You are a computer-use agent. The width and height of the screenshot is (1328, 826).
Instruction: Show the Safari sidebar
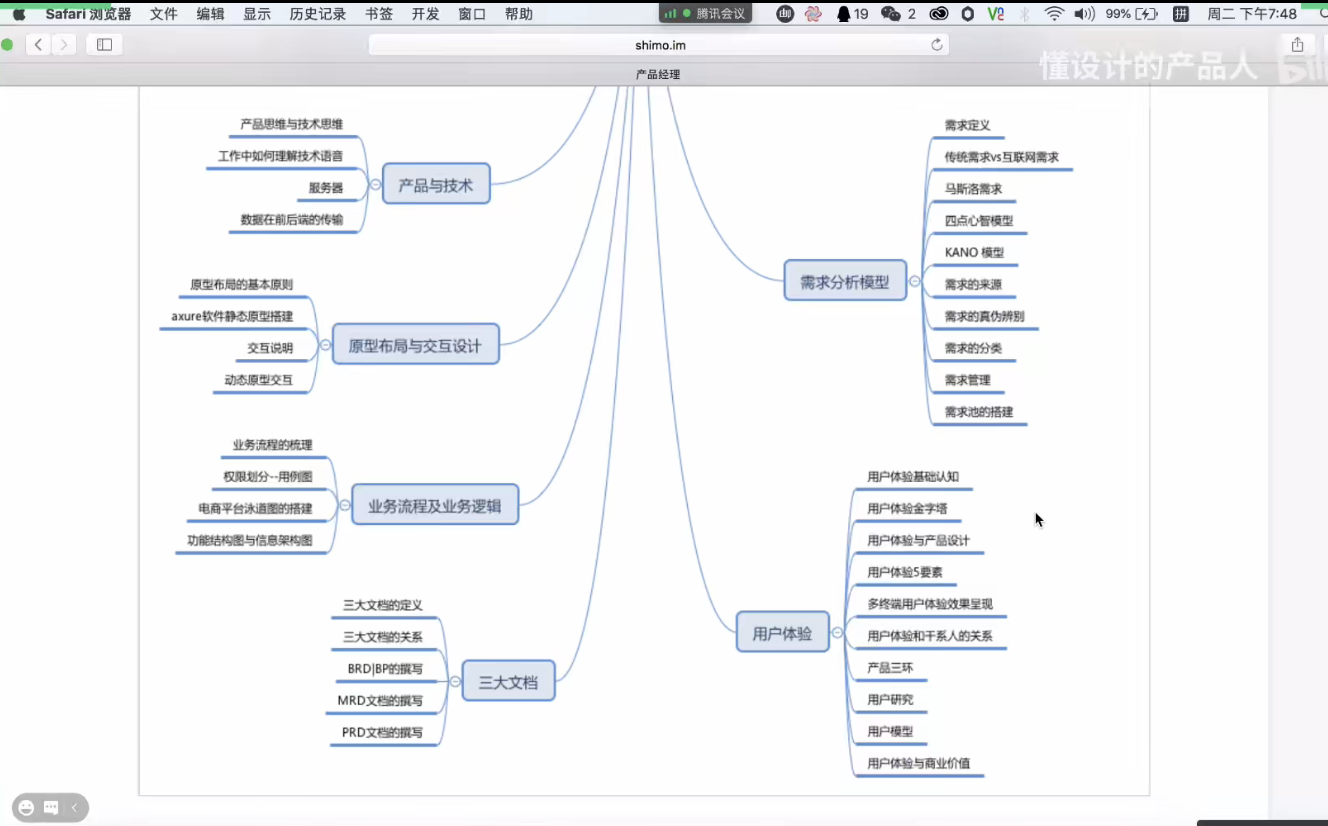click(x=104, y=44)
